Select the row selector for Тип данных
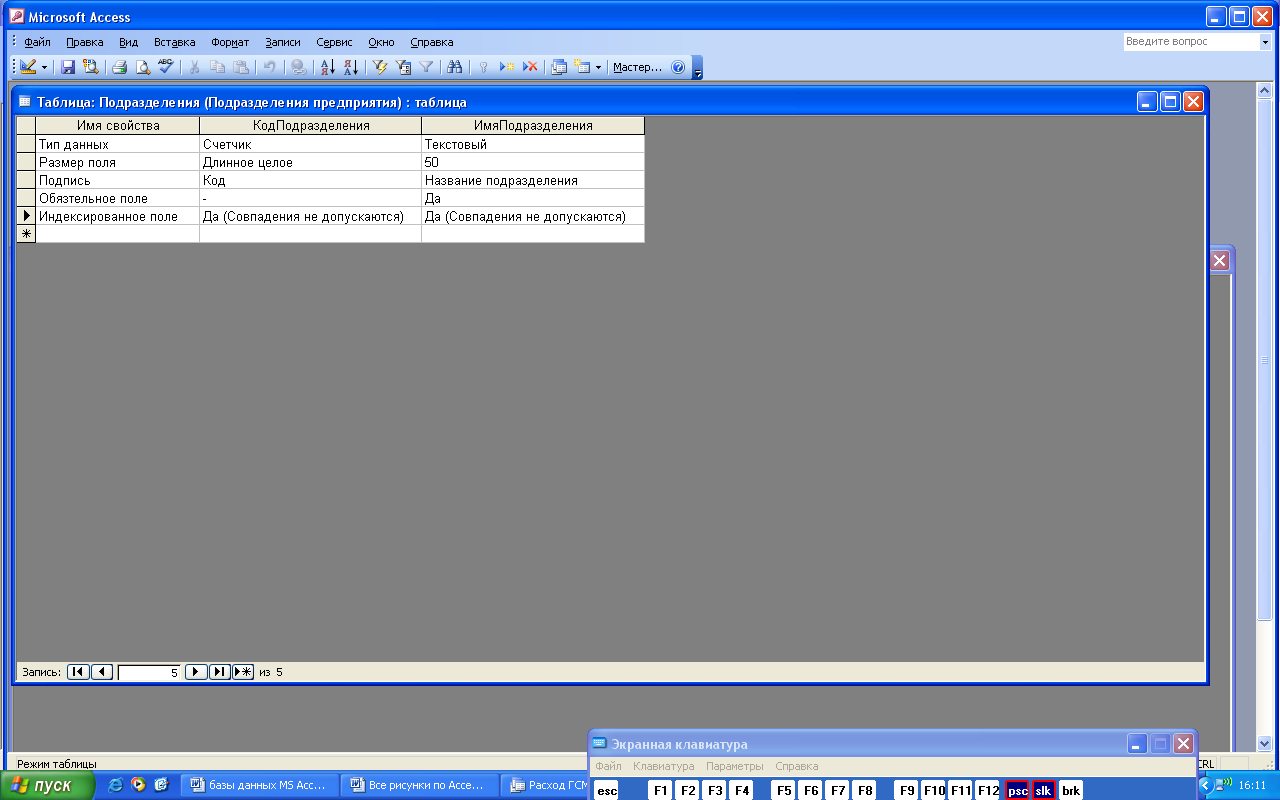 coord(26,144)
